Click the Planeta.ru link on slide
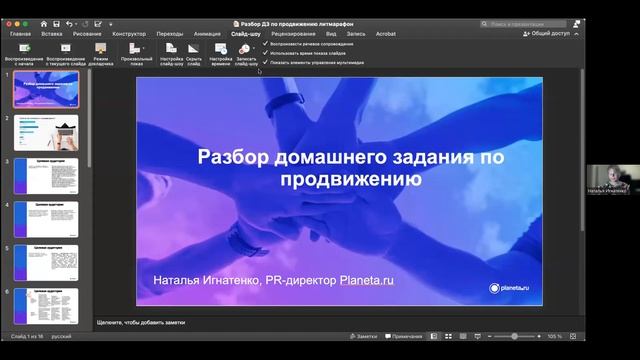Image resolution: width=640 pixels, height=360 pixels. [367, 280]
